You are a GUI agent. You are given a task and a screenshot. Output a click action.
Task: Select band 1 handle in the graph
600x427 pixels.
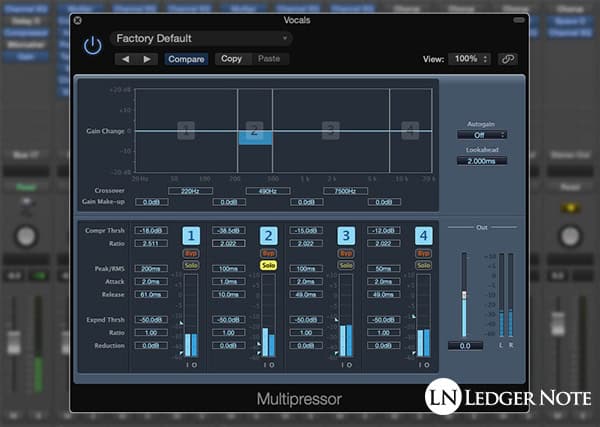(185, 131)
